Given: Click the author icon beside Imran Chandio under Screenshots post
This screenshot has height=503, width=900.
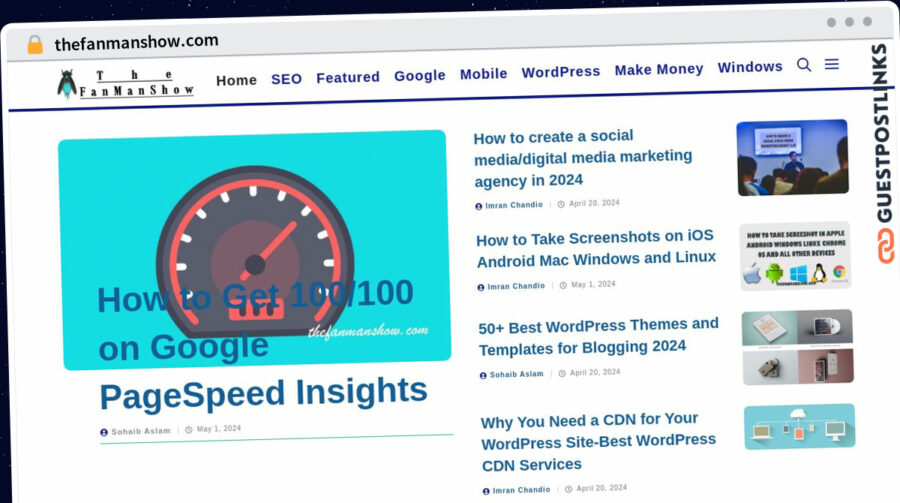Looking at the screenshot, I should tap(481, 287).
